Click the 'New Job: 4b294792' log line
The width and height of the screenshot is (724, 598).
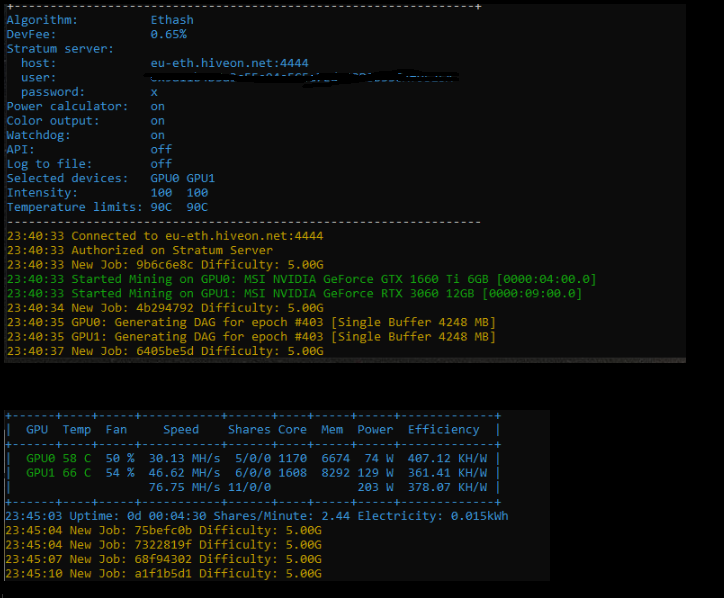tap(165, 308)
